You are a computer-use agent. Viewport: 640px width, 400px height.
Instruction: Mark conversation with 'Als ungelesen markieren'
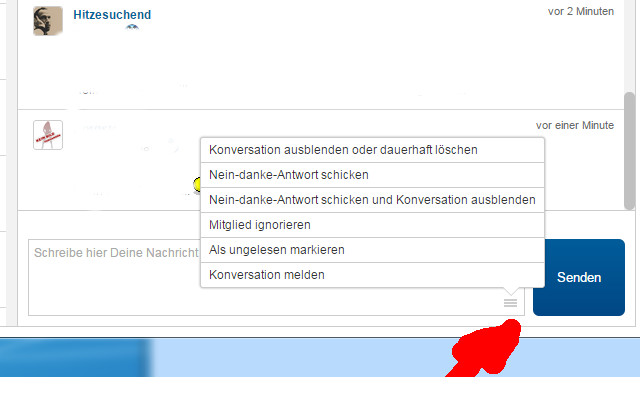pos(276,250)
